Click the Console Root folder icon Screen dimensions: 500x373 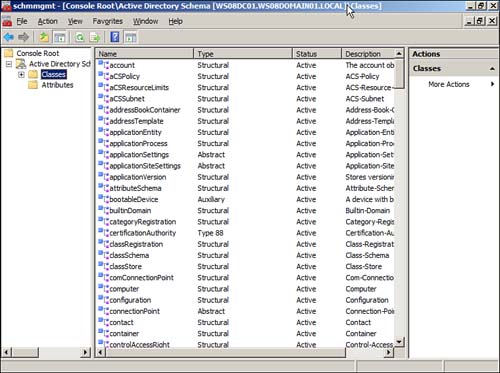[9, 53]
